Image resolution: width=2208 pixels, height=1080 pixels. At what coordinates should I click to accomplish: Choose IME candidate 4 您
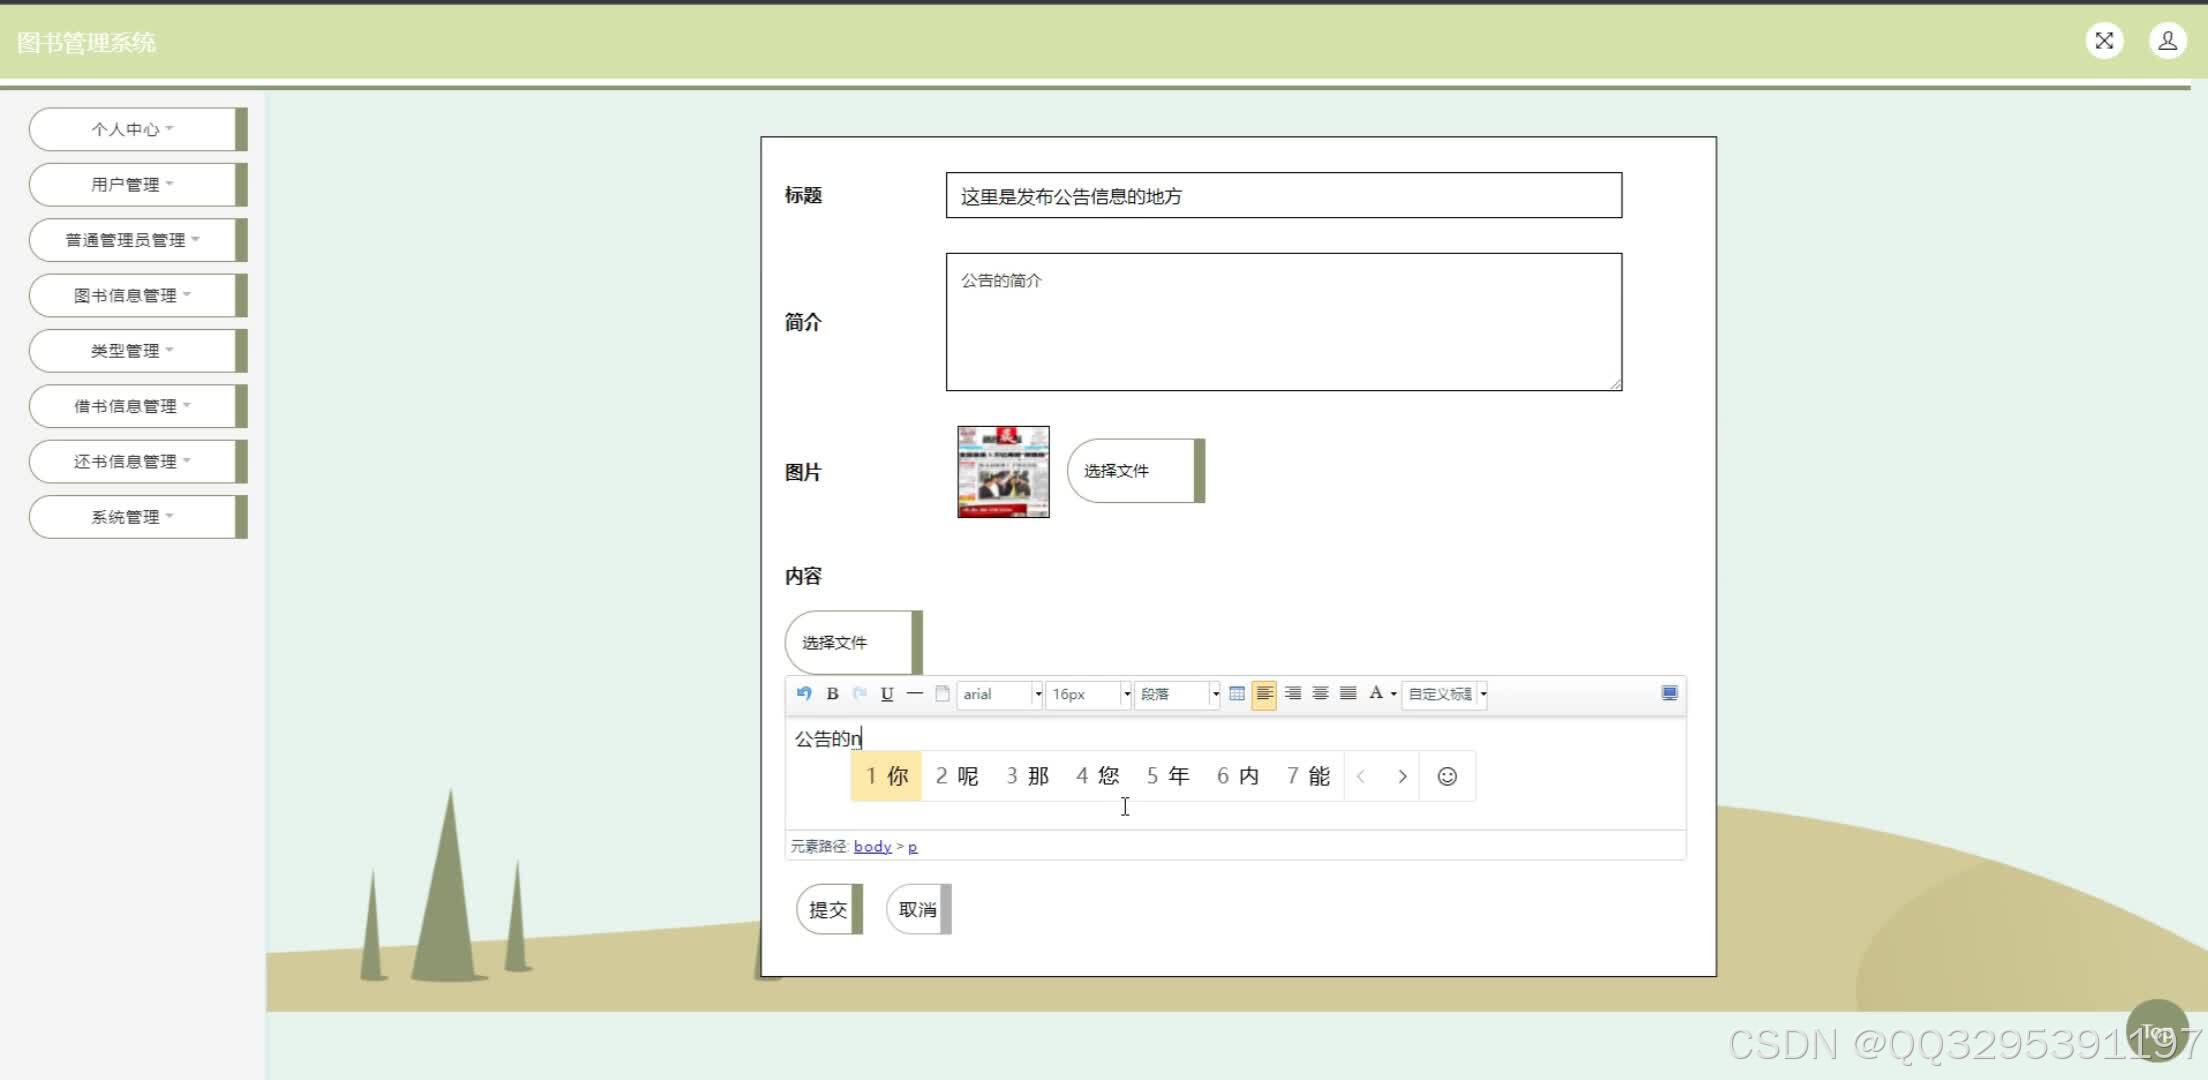click(x=1097, y=776)
